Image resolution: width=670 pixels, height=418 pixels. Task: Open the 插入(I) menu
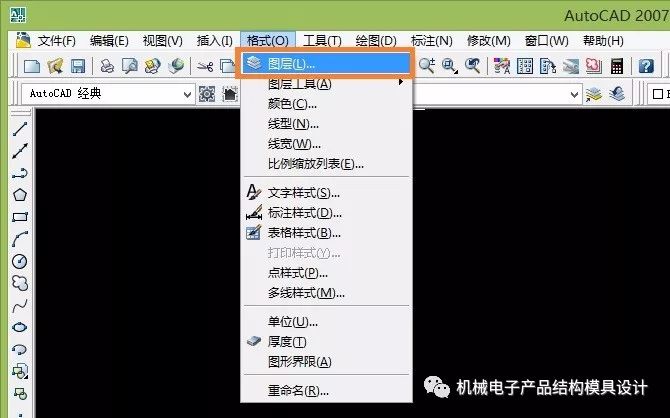click(x=215, y=41)
